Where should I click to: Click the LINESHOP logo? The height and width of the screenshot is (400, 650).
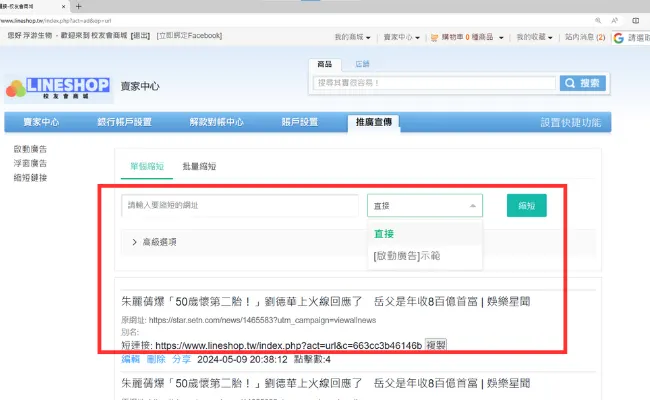[58, 88]
